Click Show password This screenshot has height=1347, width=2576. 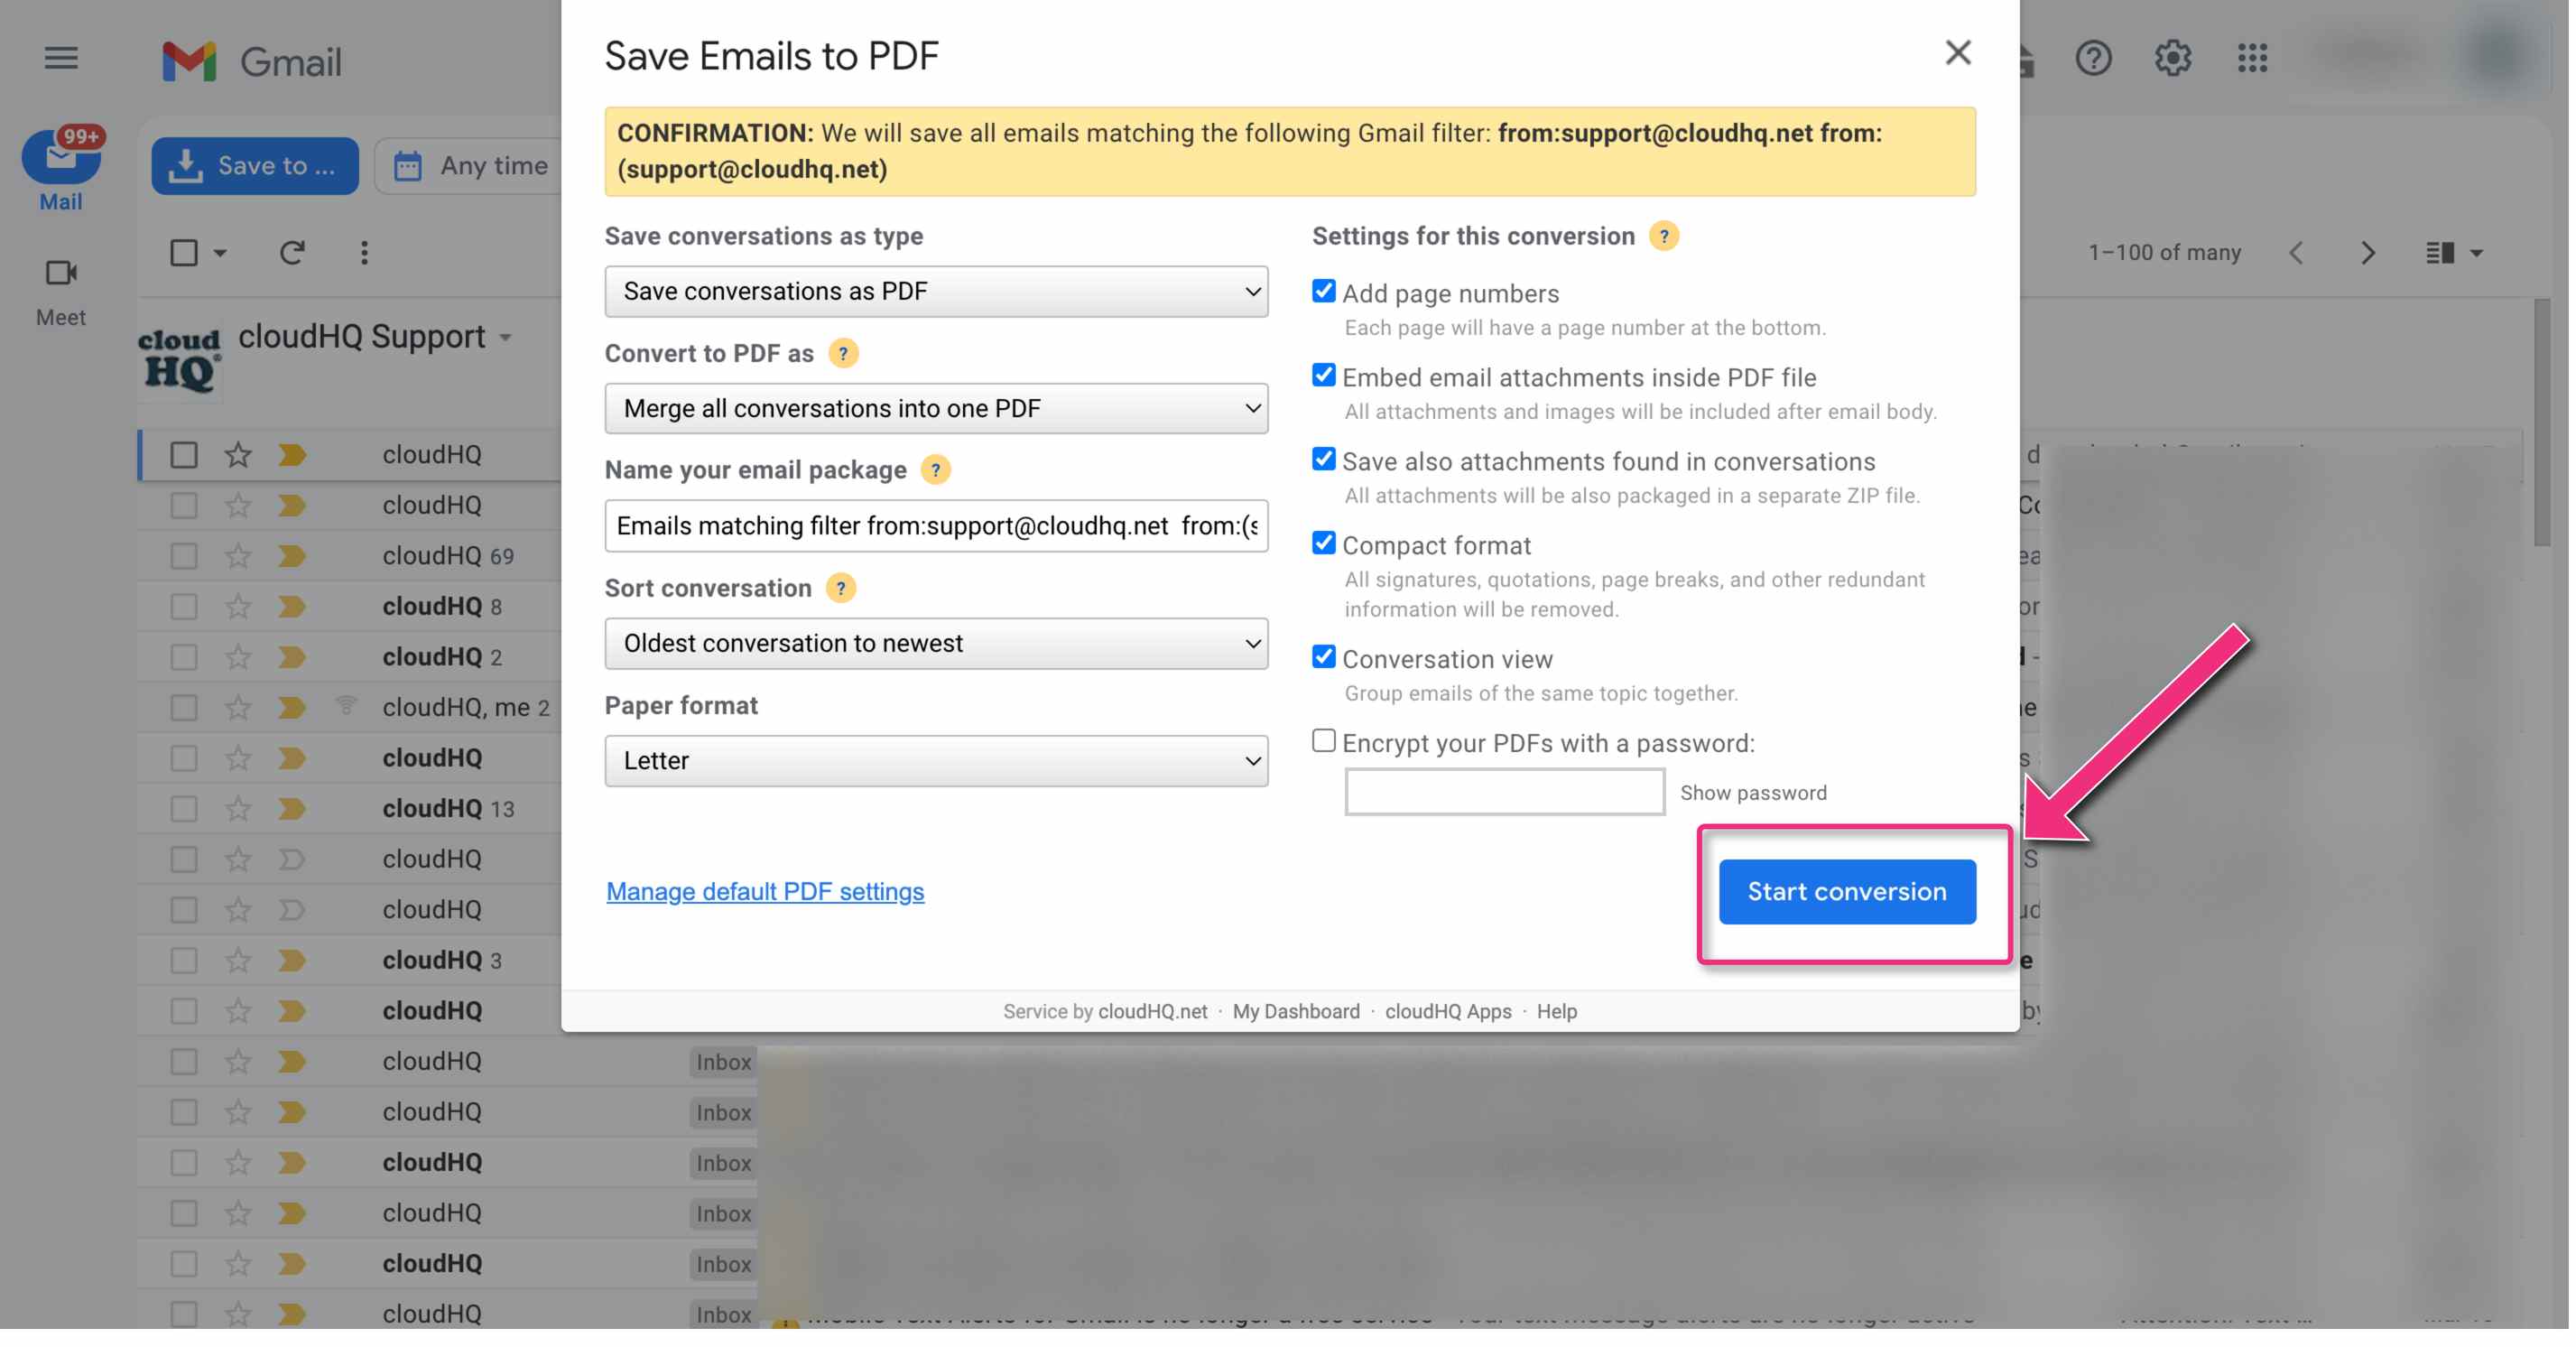coord(1753,793)
